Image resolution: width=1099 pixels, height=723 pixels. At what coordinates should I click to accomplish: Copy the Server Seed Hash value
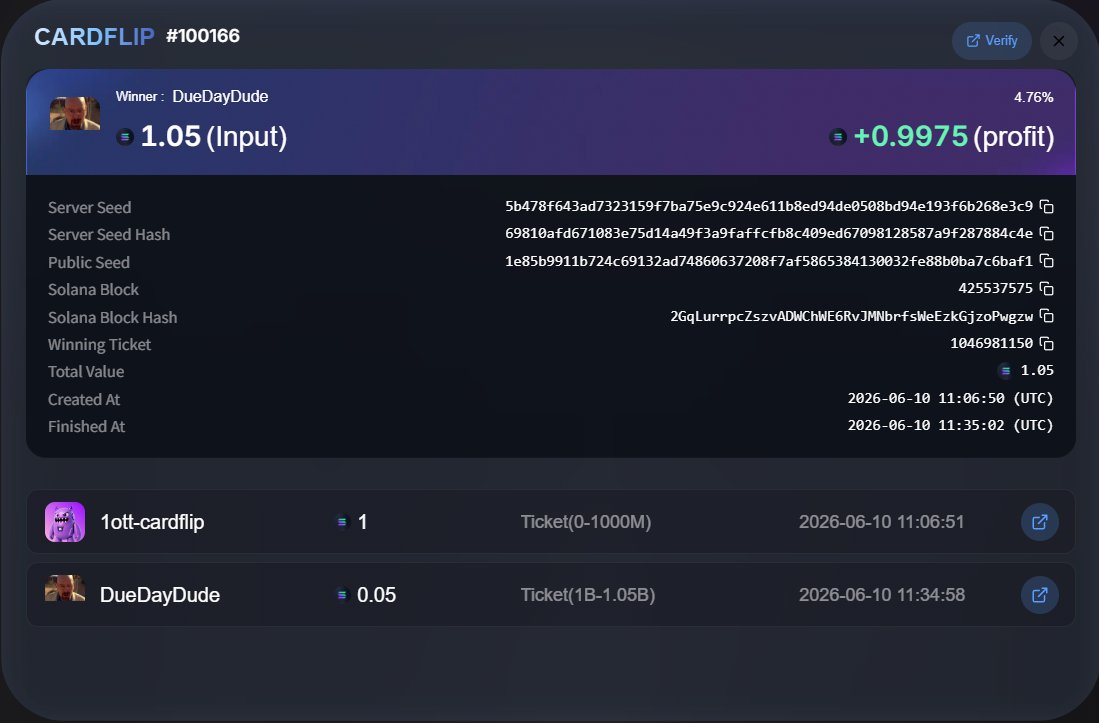pyautogui.click(x=1046, y=233)
